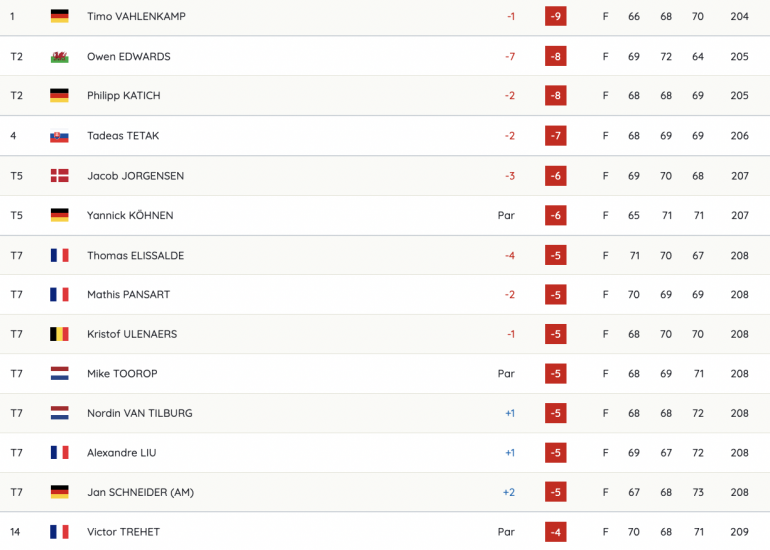Click Jacob JORGENSEN's row position T5
770x550 pixels.
tap(17, 176)
